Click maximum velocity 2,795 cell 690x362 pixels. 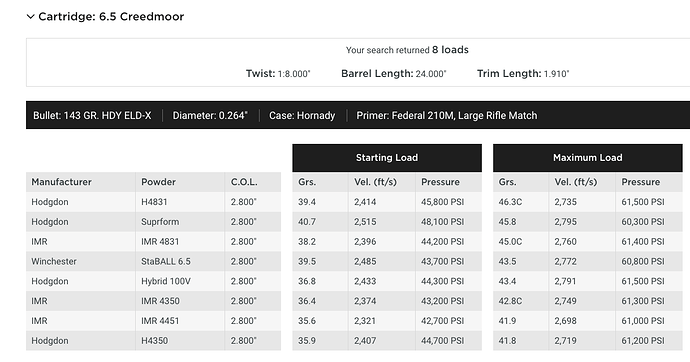pos(582,222)
